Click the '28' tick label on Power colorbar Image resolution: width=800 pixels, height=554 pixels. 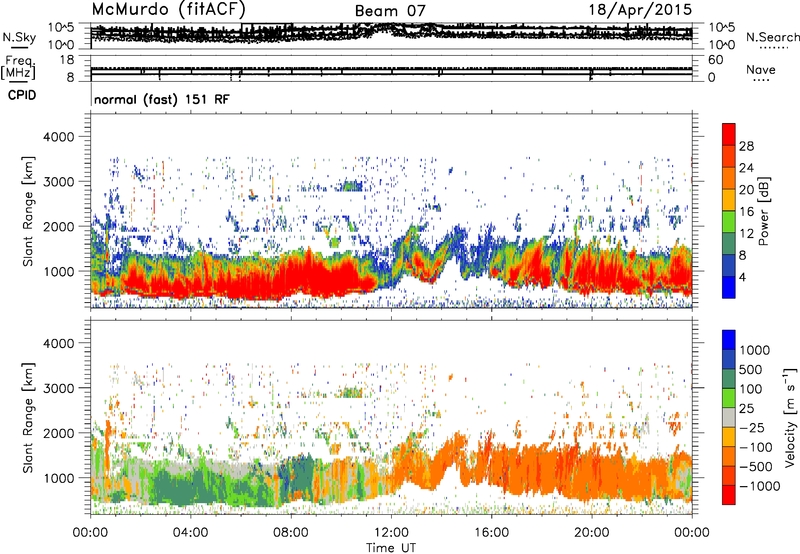tap(746, 146)
